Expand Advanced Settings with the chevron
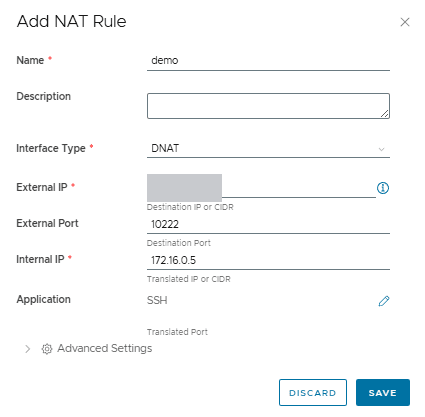The image size is (425, 417). (x=28, y=349)
